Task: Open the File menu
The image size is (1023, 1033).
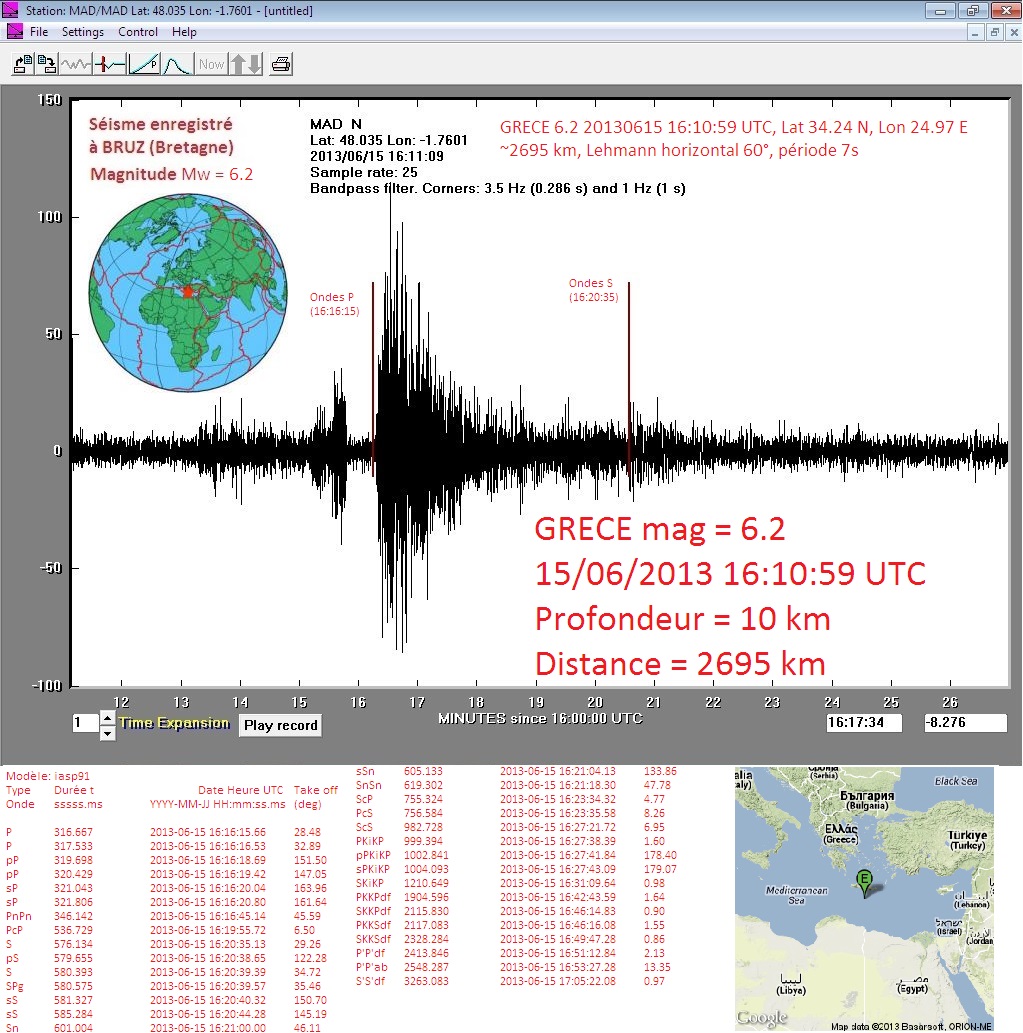Action: coord(39,32)
